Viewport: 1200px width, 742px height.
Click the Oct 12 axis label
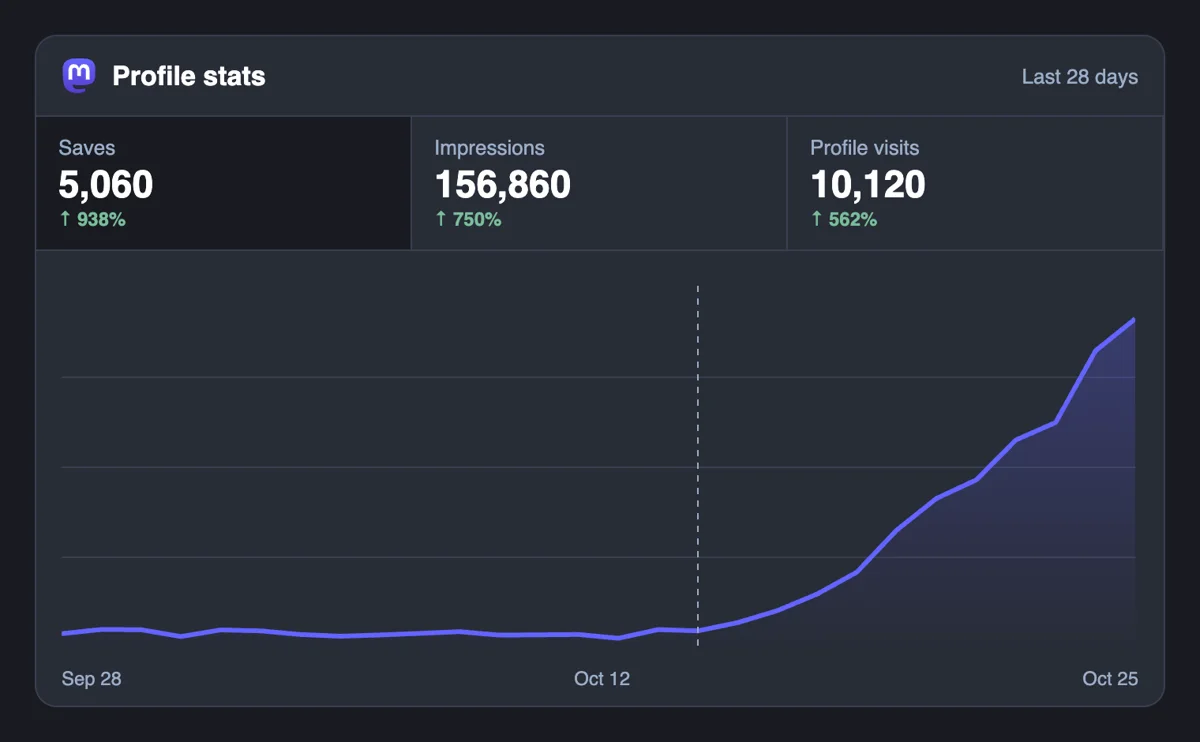coord(602,678)
